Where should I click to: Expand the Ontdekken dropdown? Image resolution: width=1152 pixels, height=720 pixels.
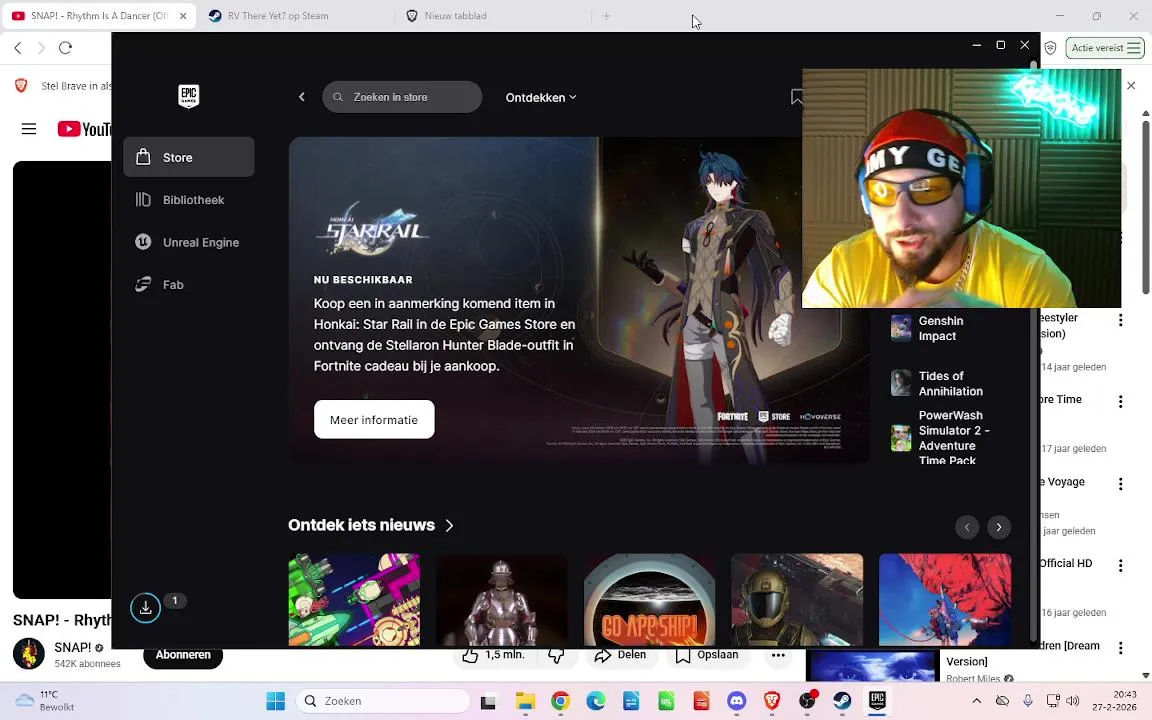pos(541,97)
